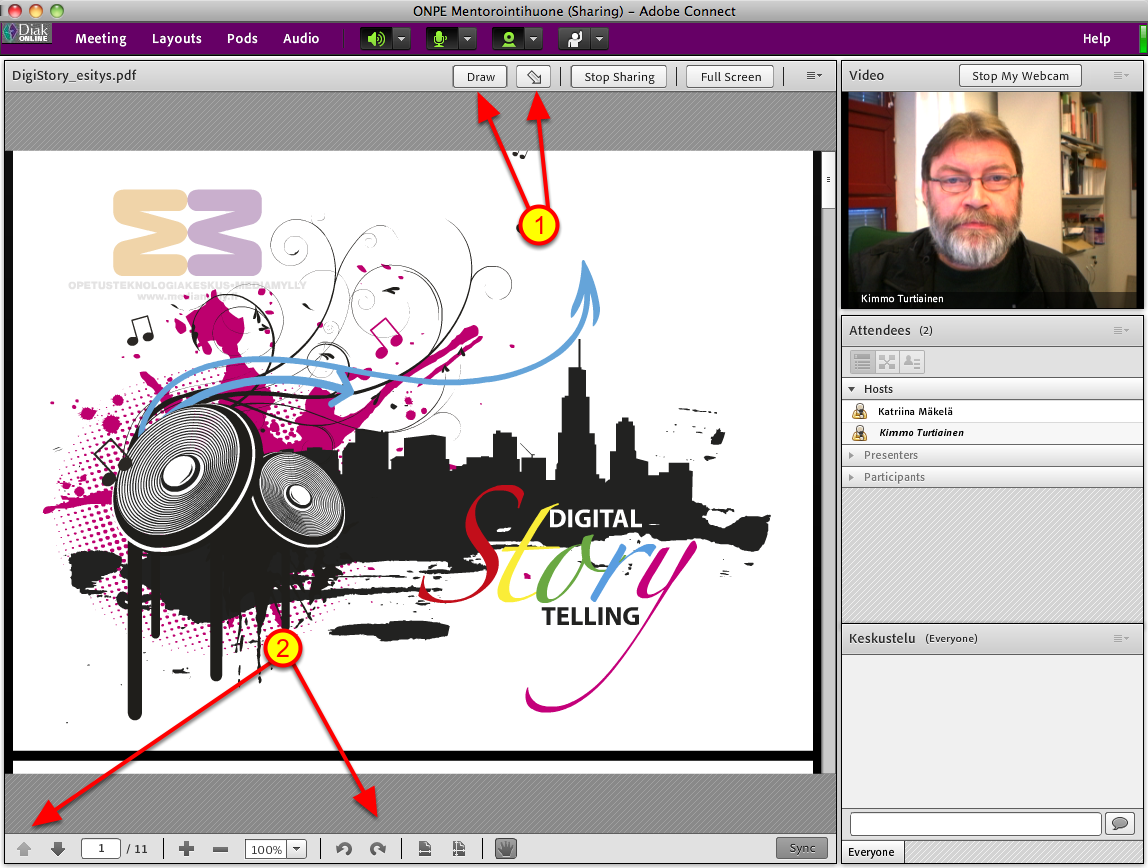The width and height of the screenshot is (1148, 868).
Task: Click the chat message input field
Action: pos(975,823)
